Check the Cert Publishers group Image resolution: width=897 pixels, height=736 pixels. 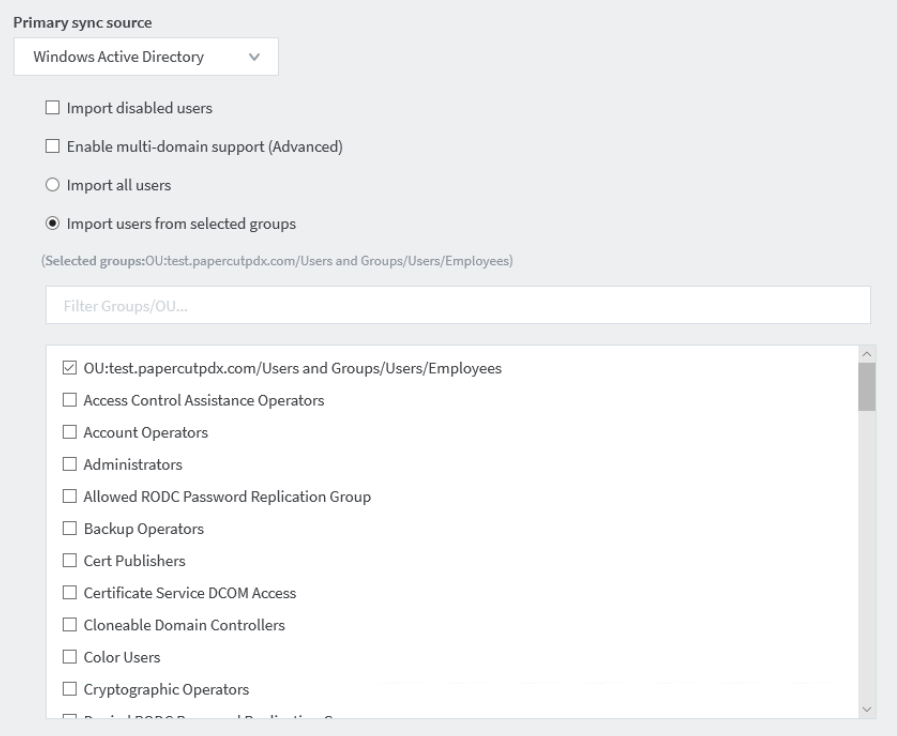[69, 560]
